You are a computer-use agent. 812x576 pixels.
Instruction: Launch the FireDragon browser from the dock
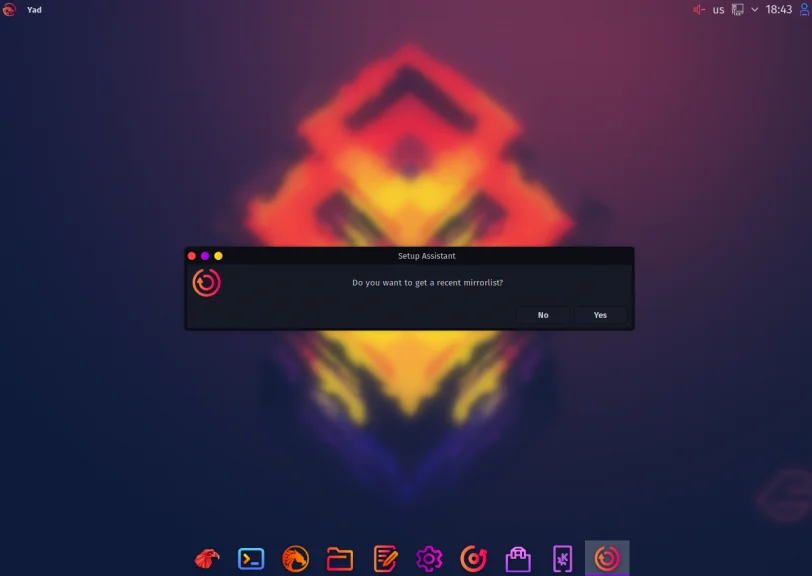[206, 560]
